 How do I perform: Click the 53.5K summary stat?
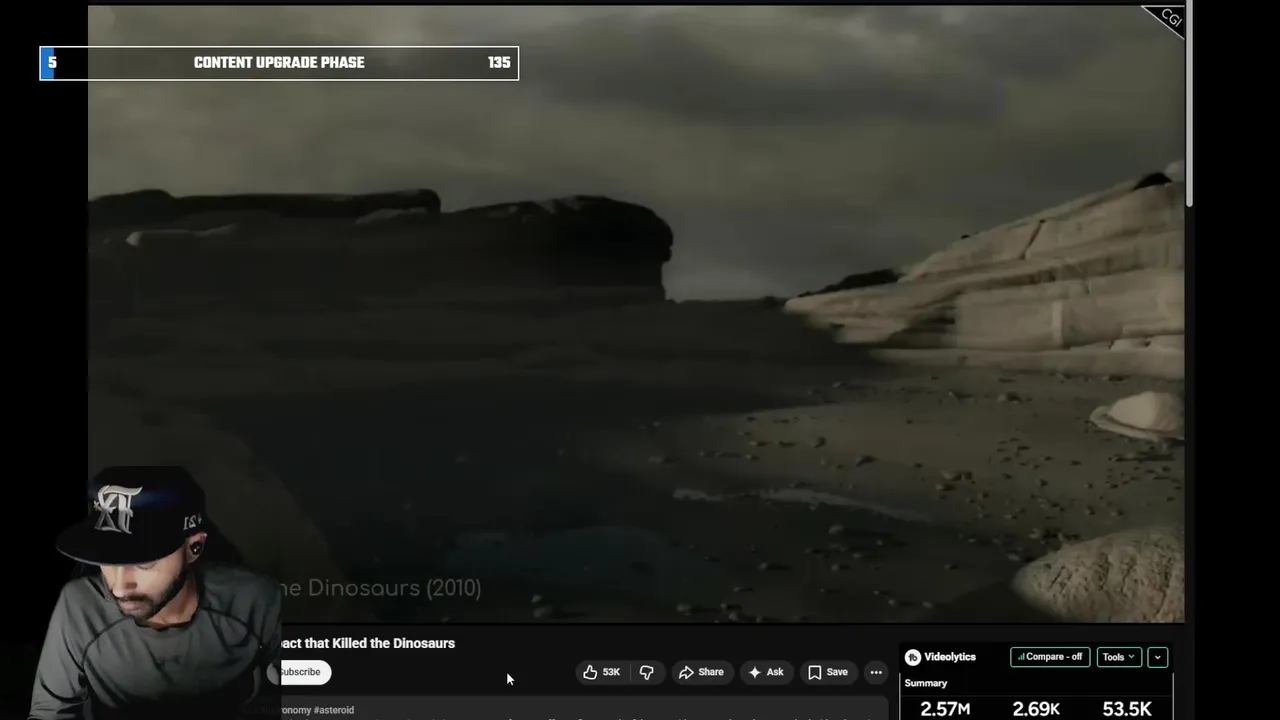click(x=1127, y=709)
